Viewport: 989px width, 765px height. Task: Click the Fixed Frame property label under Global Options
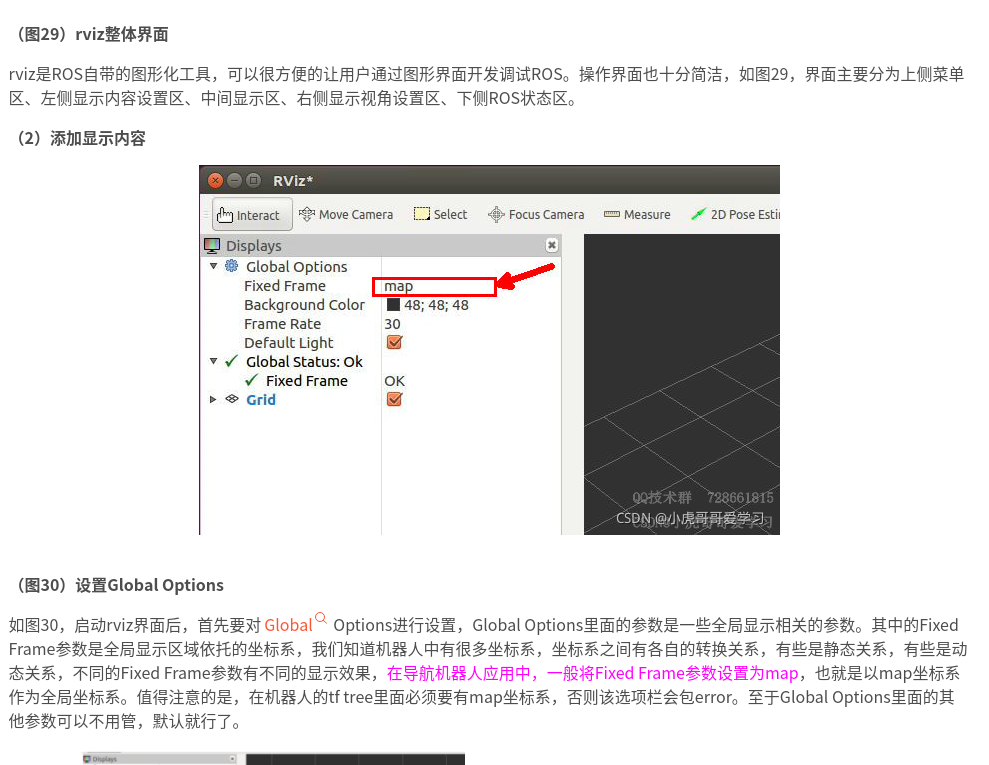click(284, 286)
